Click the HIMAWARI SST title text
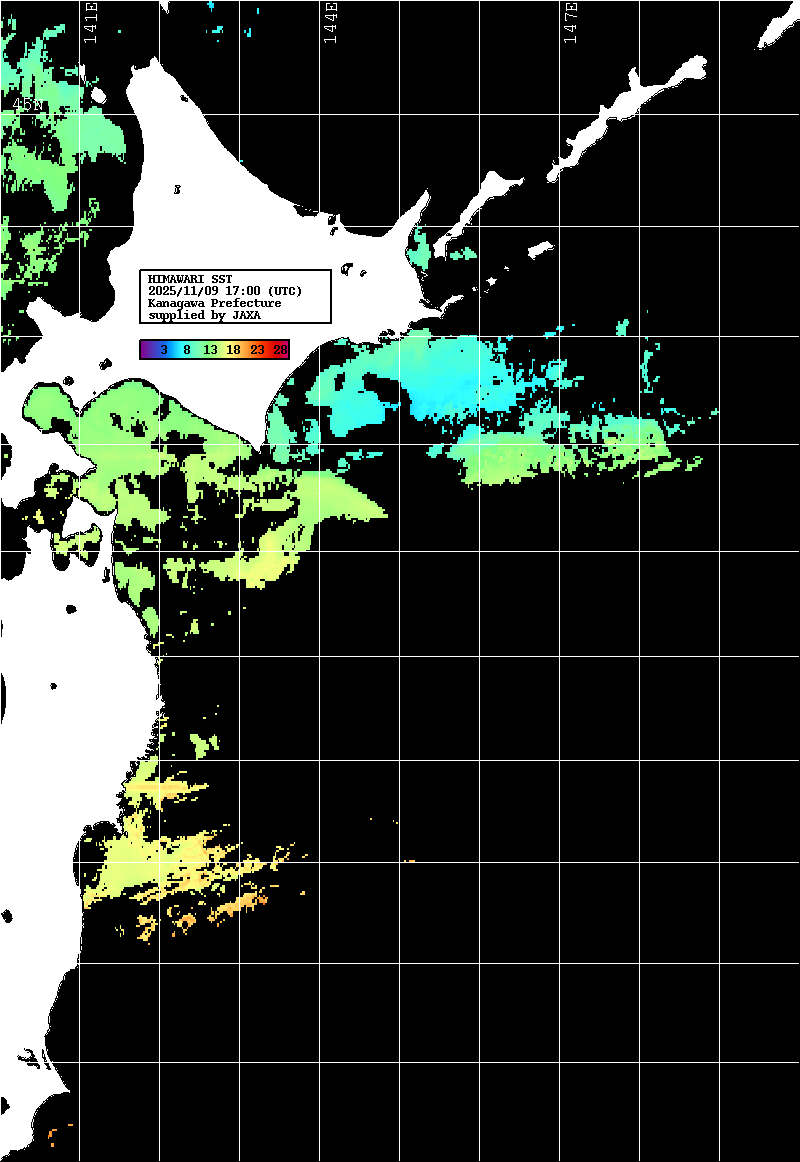 (x=190, y=278)
